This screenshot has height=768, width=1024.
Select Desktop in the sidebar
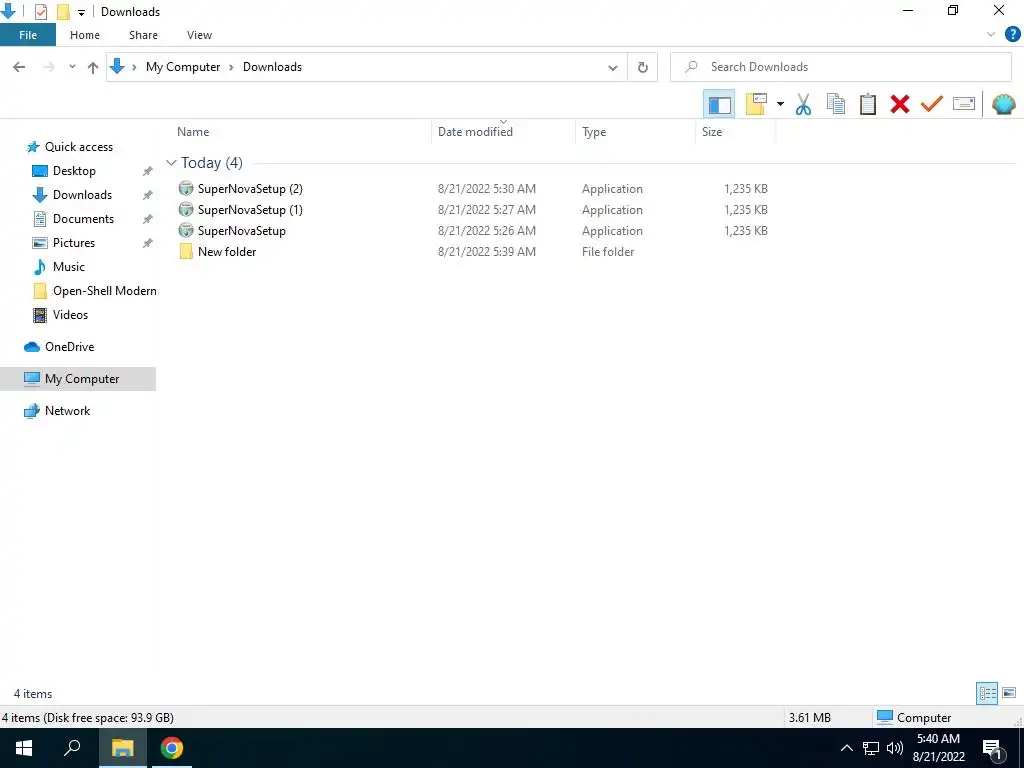click(x=74, y=171)
